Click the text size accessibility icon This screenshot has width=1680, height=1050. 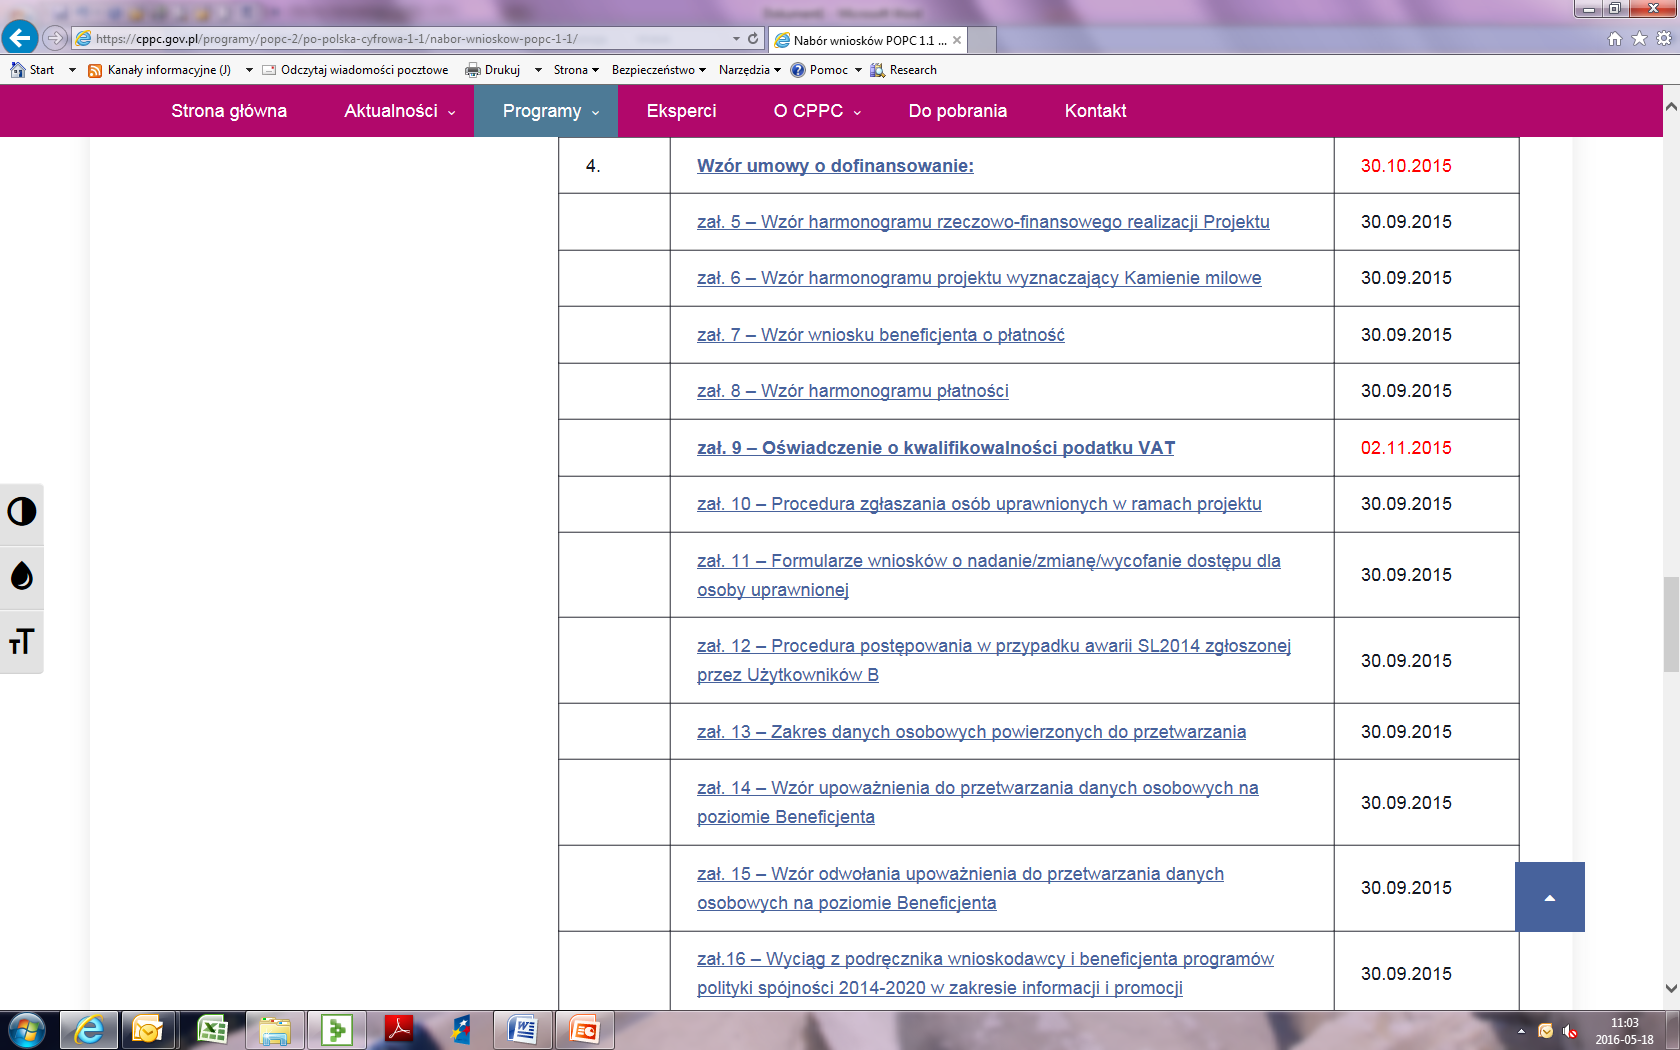pos(21,642)
